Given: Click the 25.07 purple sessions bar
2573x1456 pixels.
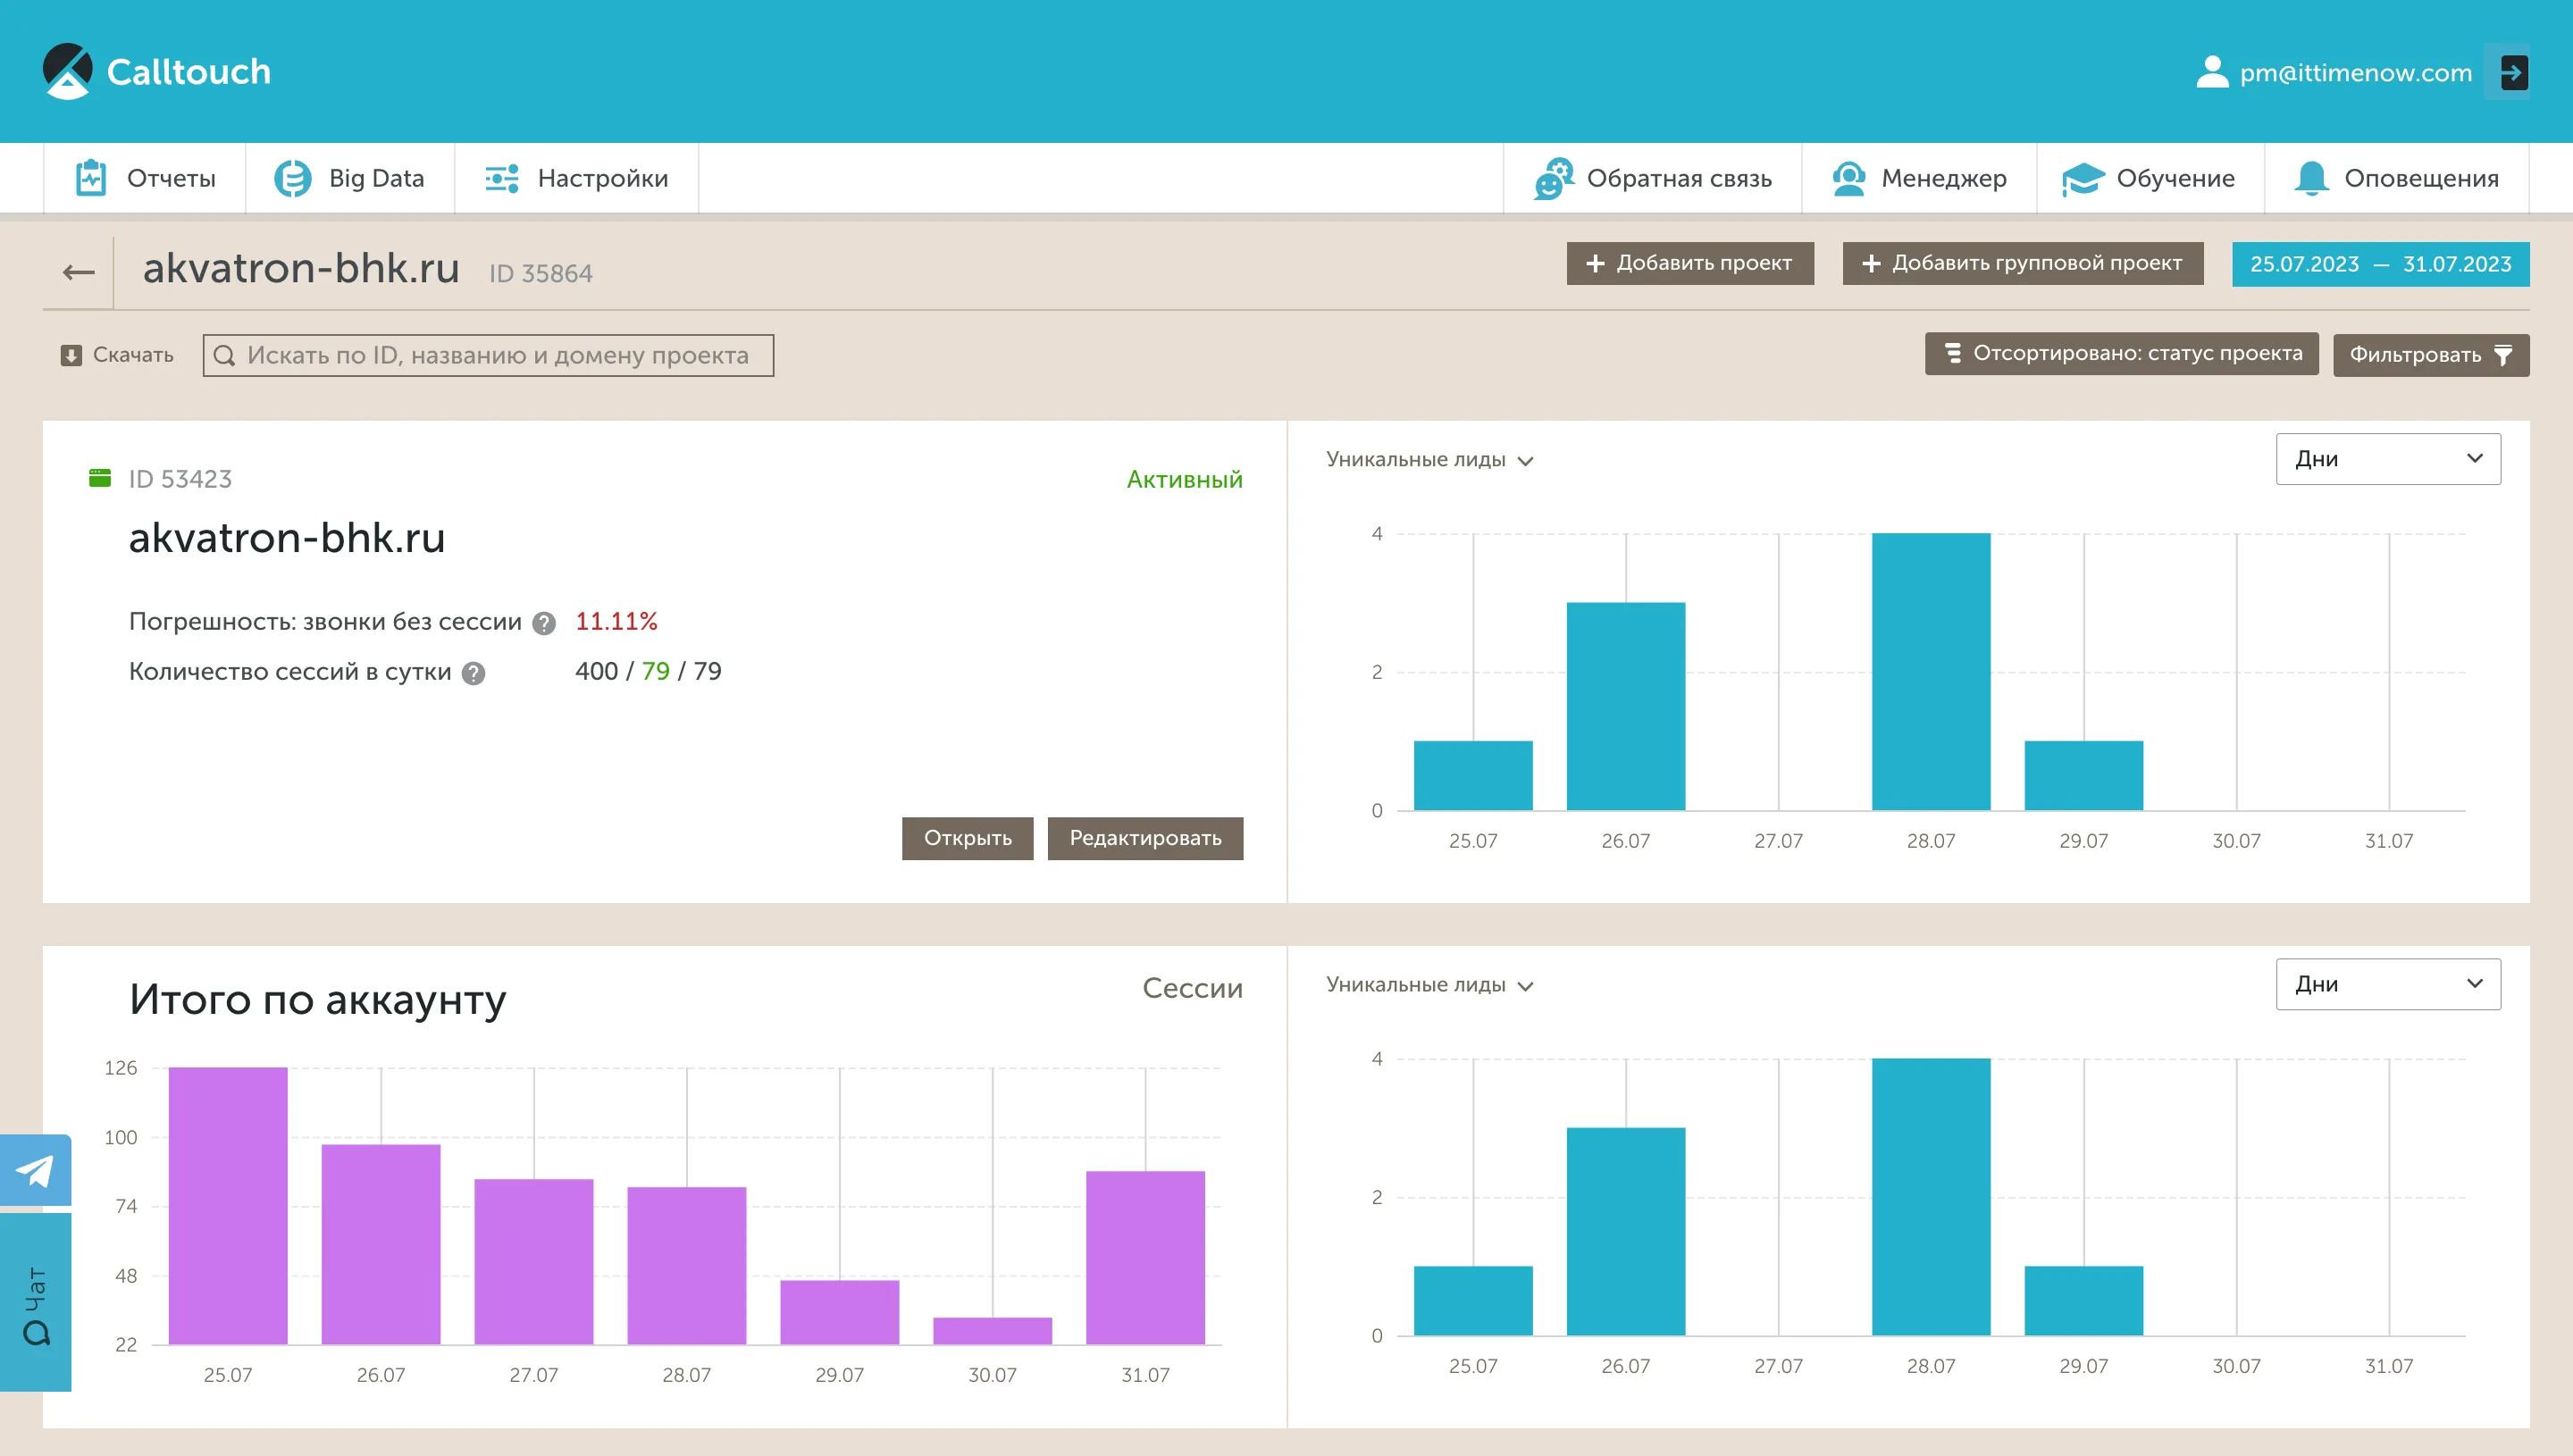Looking at the screenshot, I should [228, 1206].
